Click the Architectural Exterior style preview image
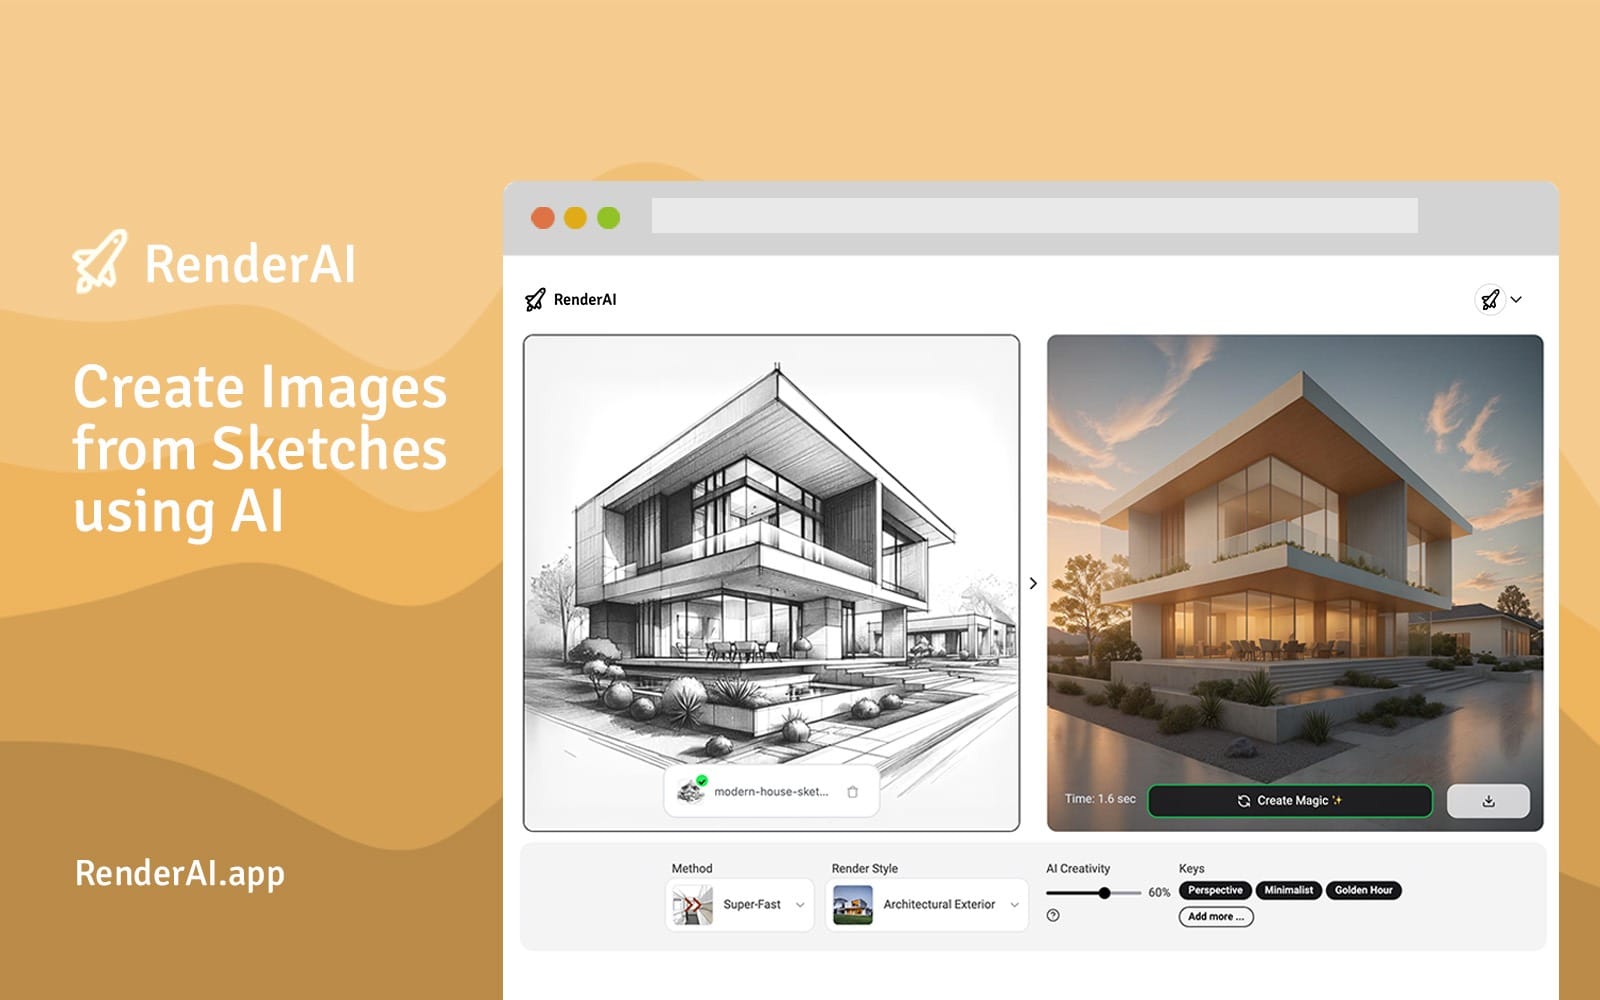 coord(853,904)
